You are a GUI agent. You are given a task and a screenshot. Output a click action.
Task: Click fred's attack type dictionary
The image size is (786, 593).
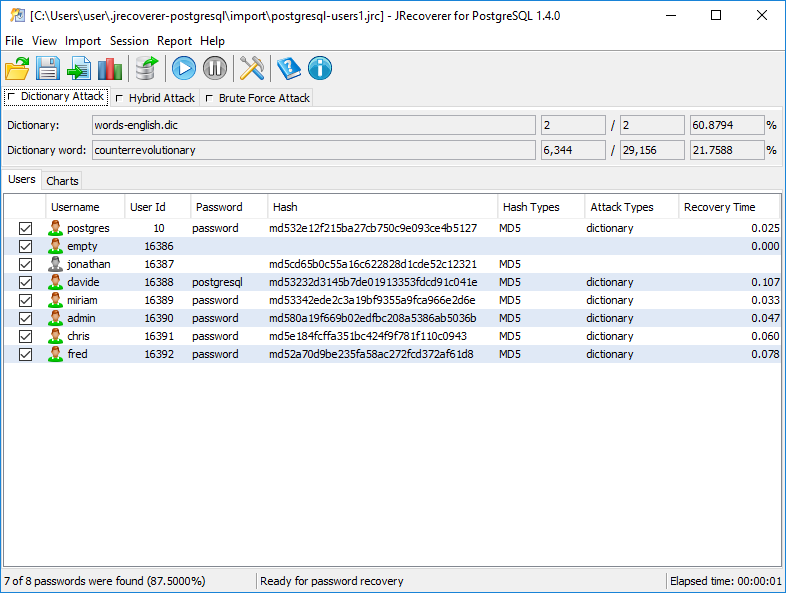point(610,355)
